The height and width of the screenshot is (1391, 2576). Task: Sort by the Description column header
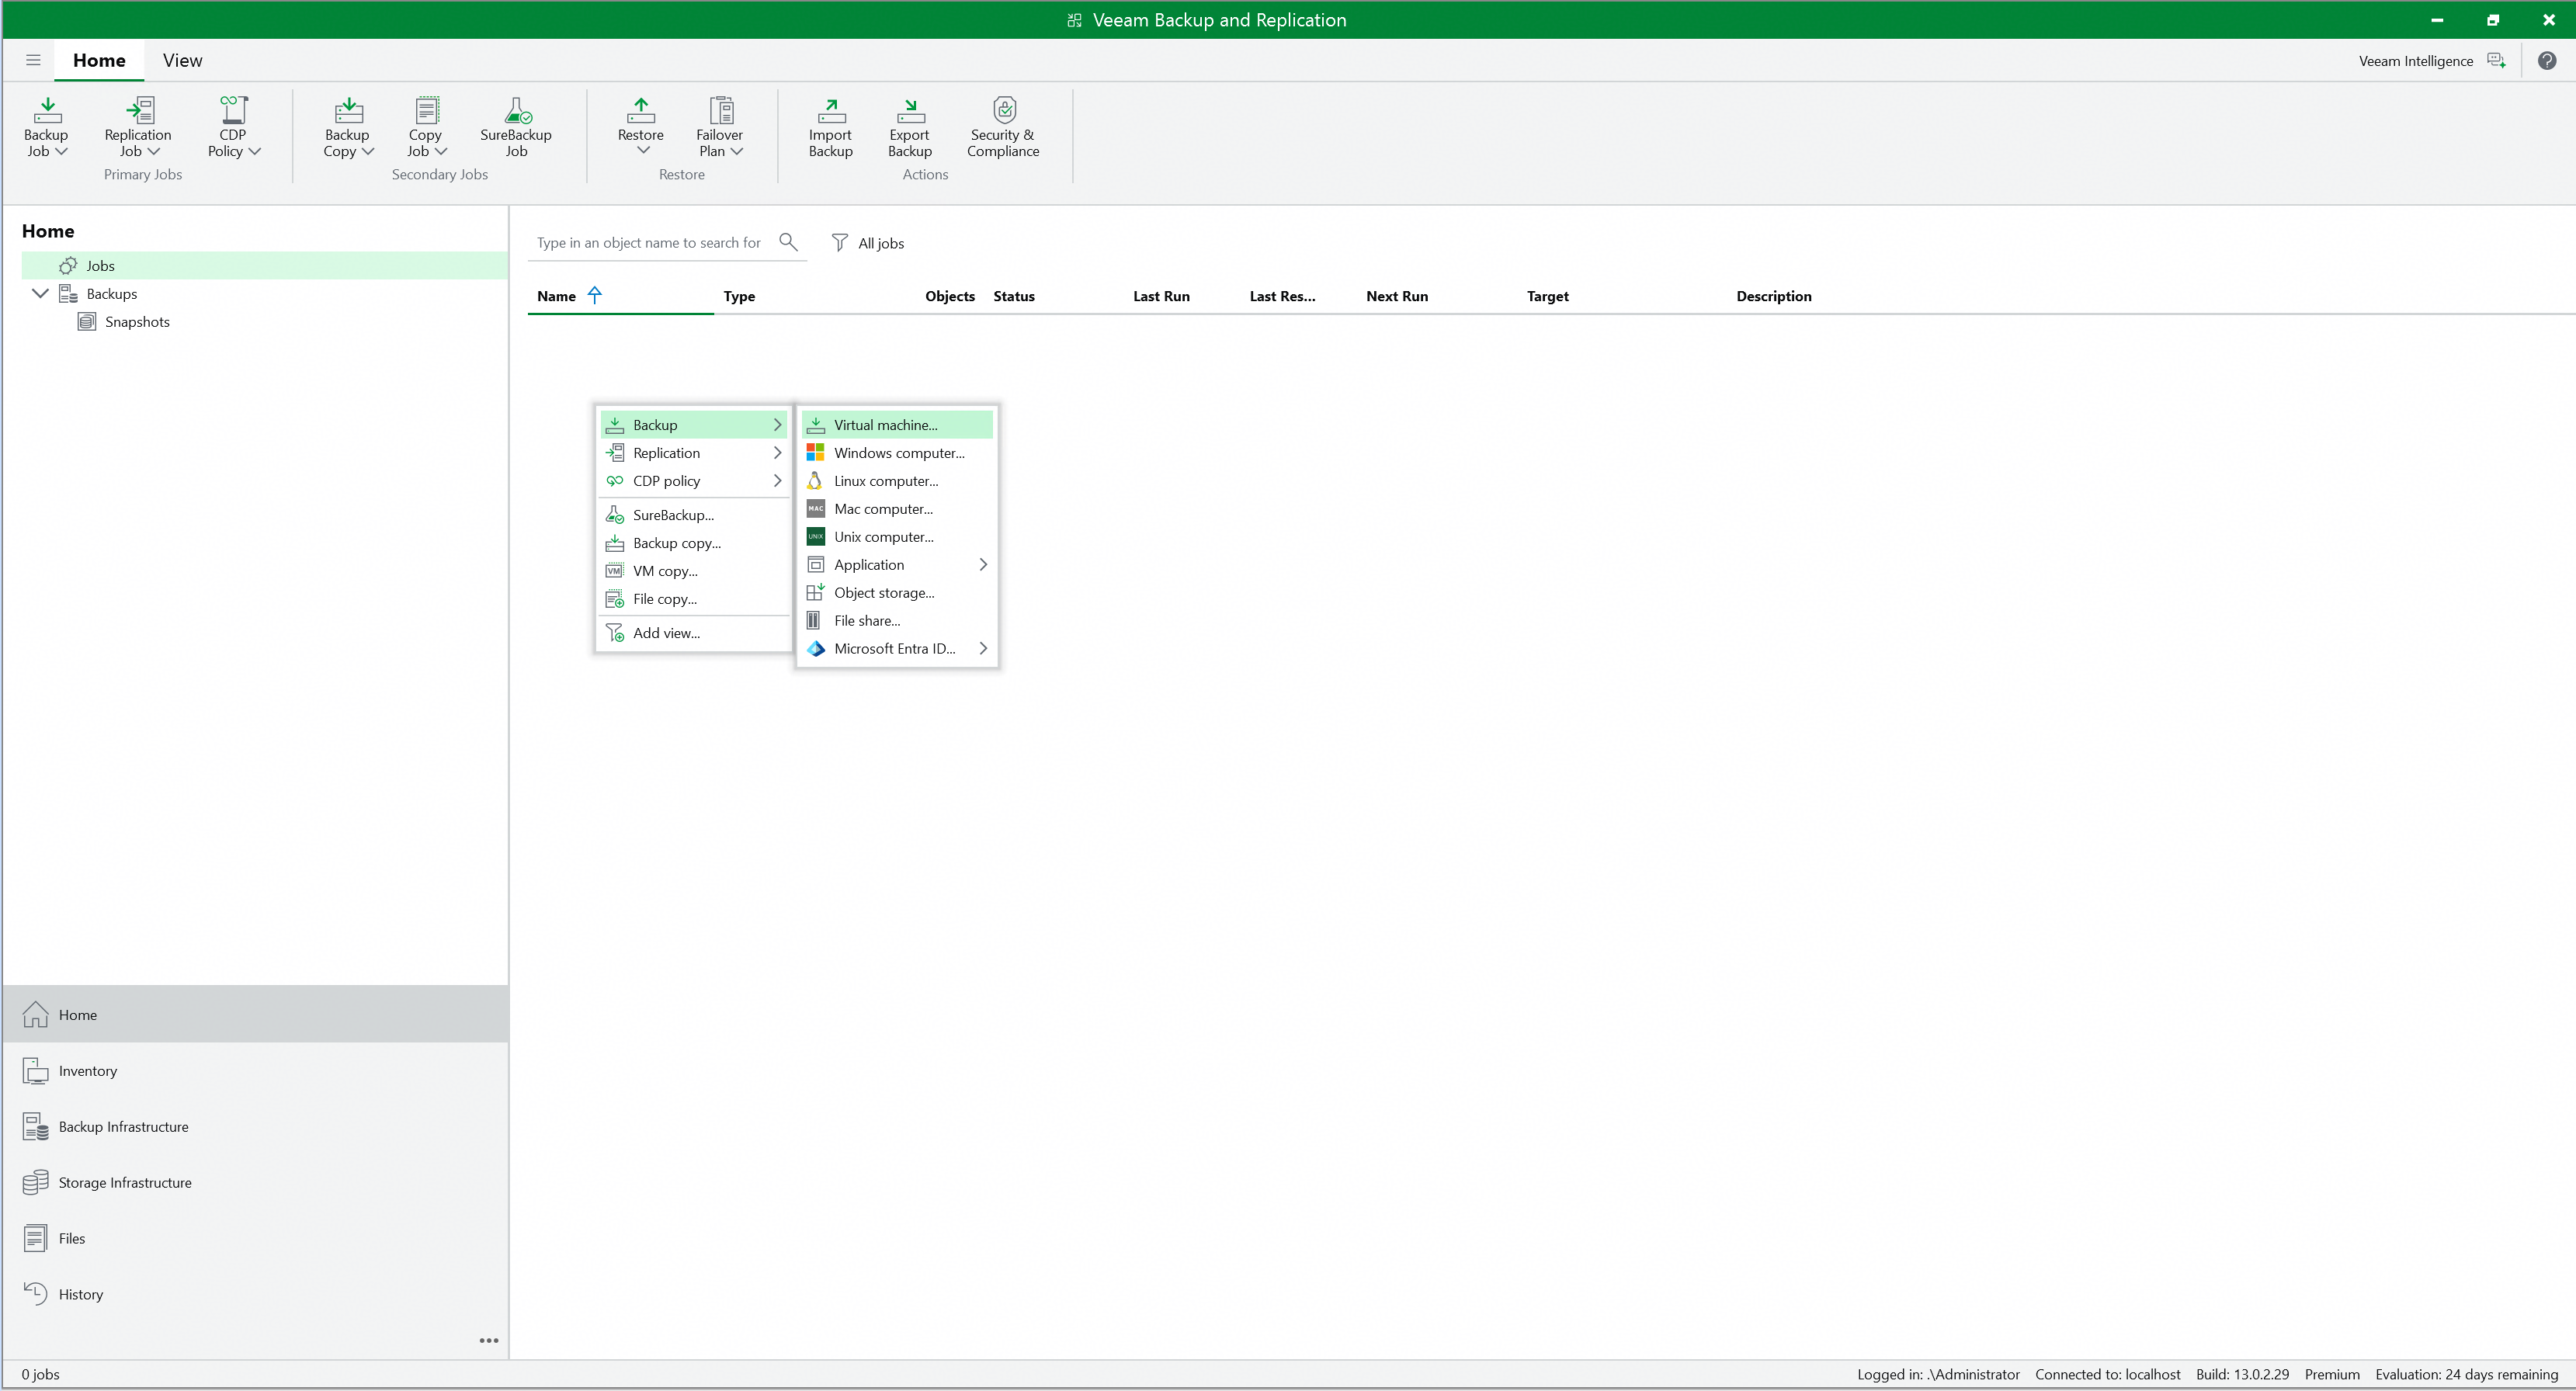pos(1774,296)
